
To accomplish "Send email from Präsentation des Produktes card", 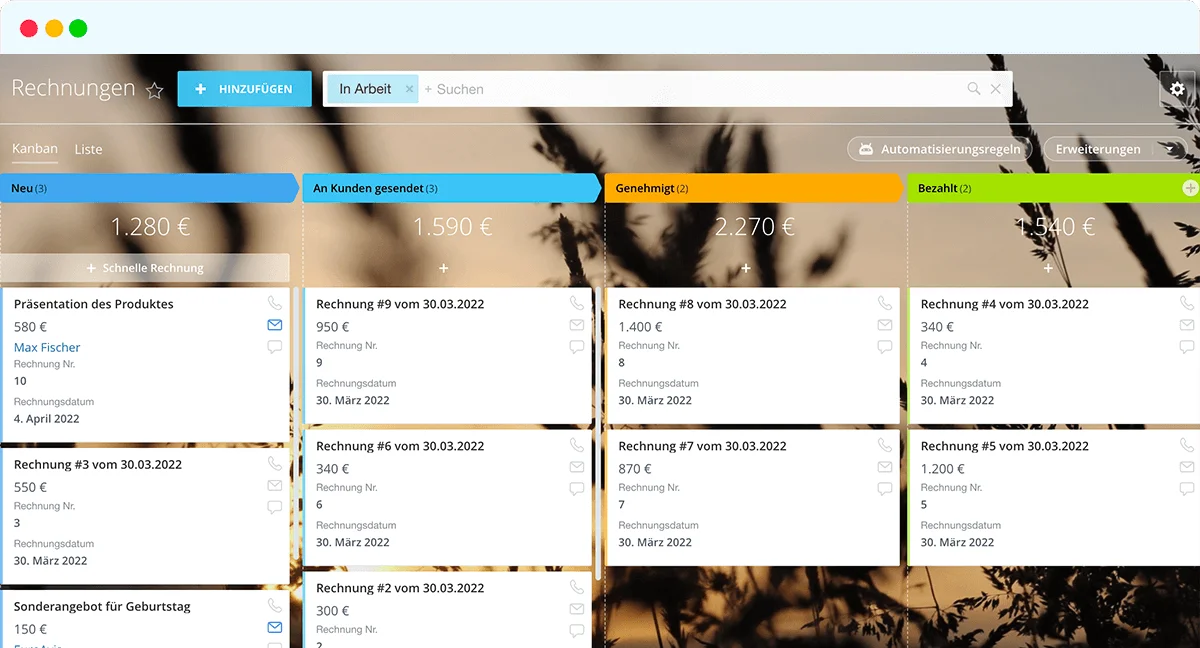I will pyautogui.click(x=275, y=325).
